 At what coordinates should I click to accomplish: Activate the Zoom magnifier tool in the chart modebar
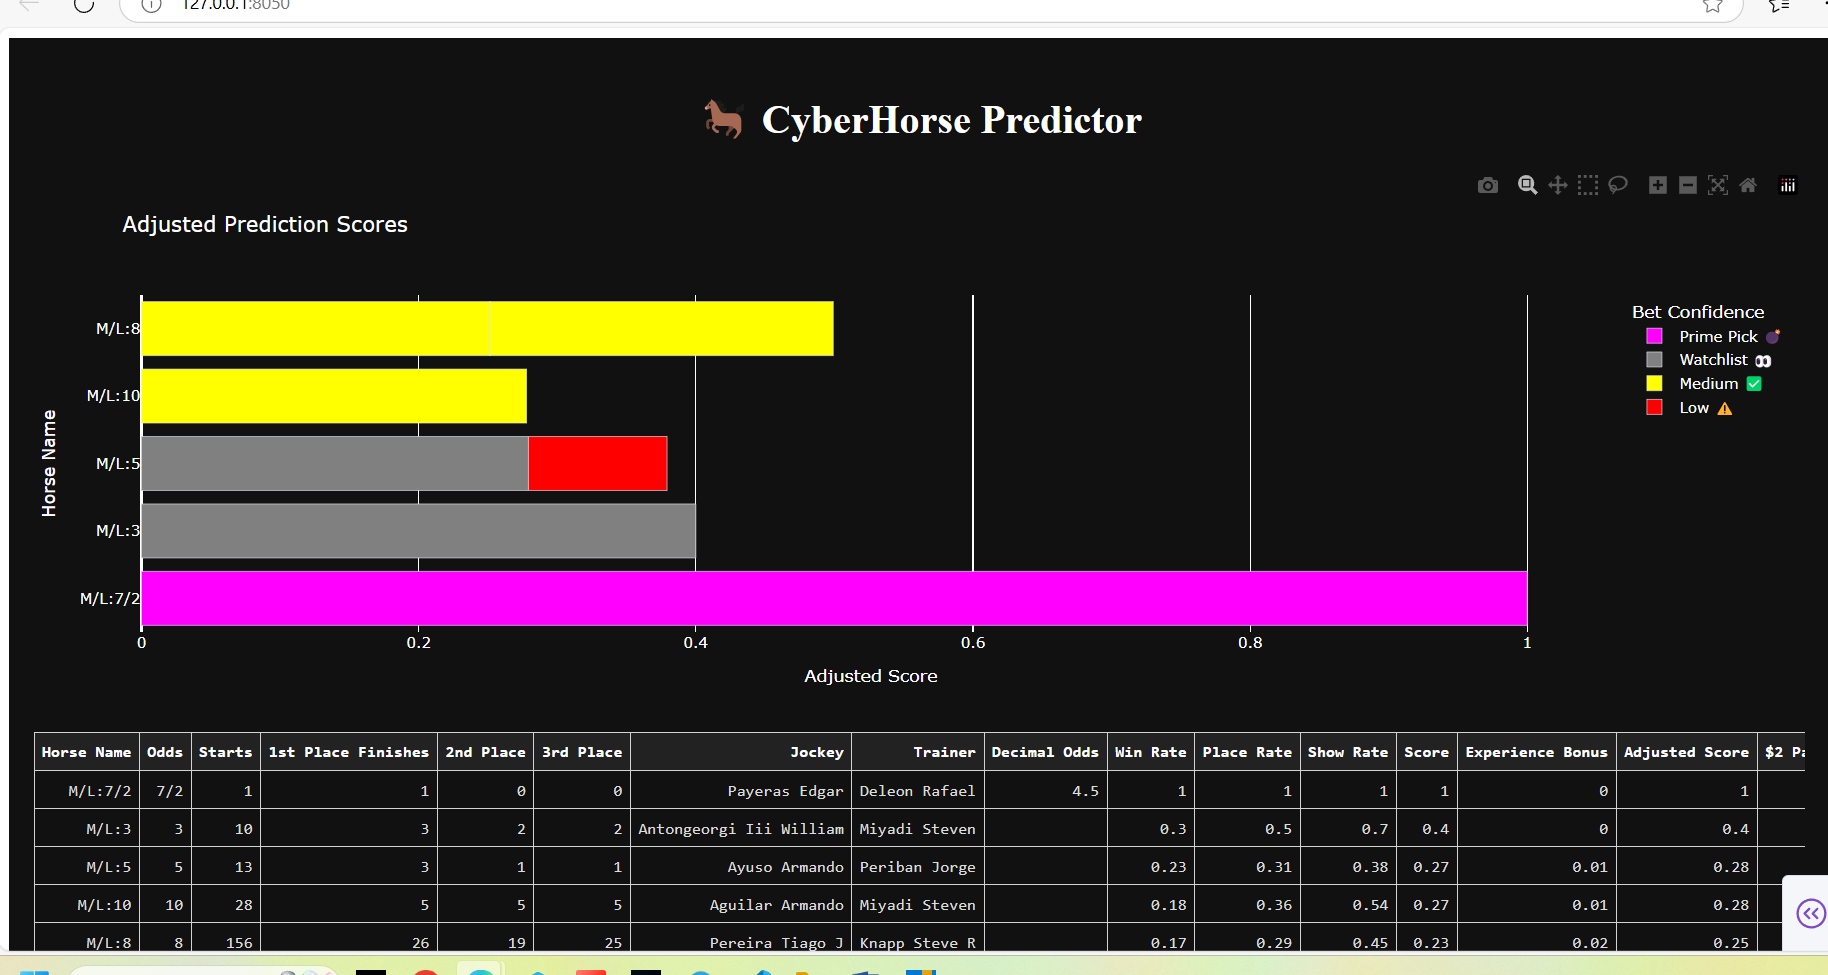pyautogui.click(x=1527, y=185)
